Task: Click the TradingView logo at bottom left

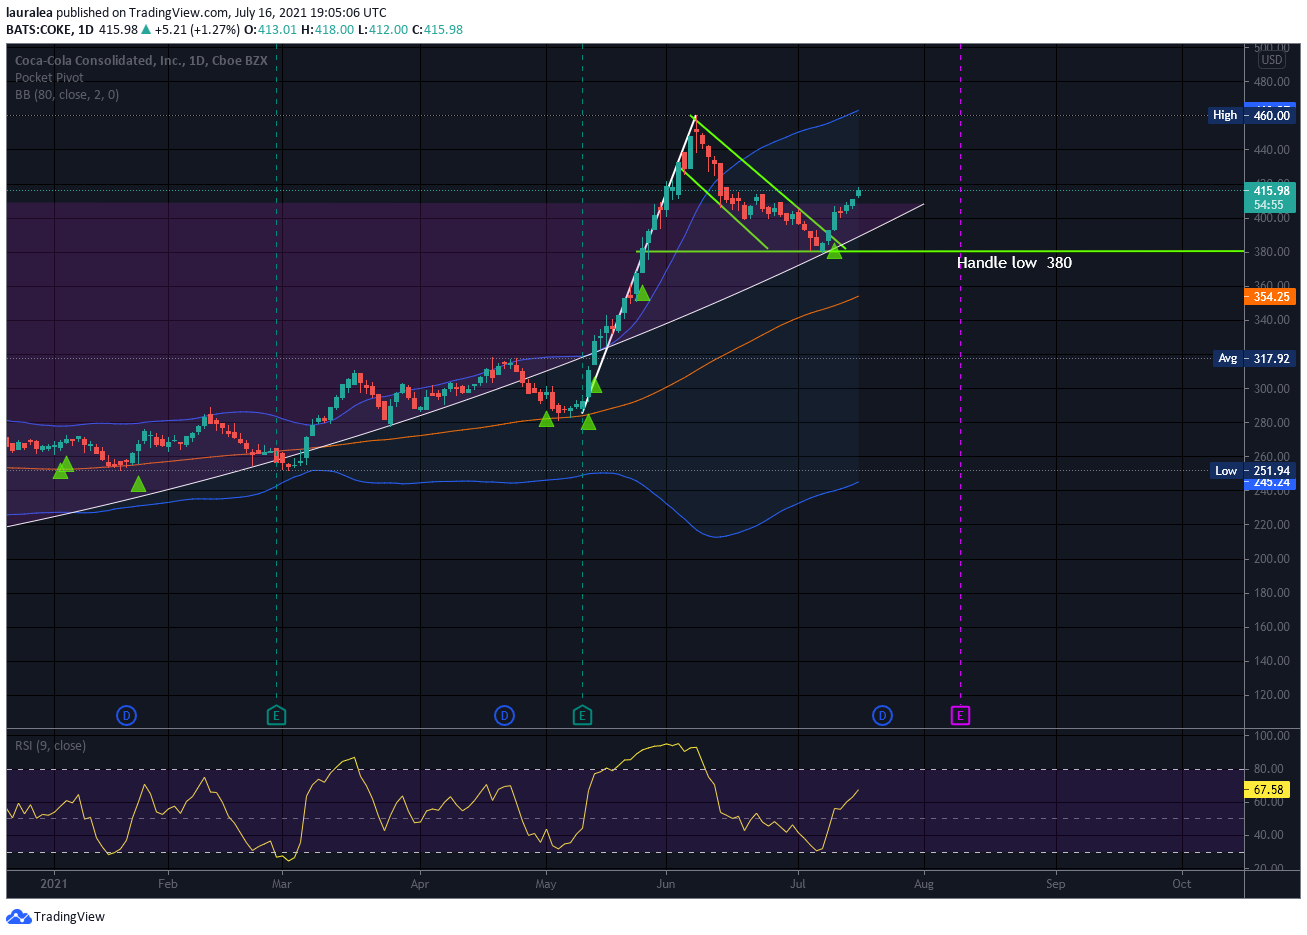Action: (x=56, y=916)
